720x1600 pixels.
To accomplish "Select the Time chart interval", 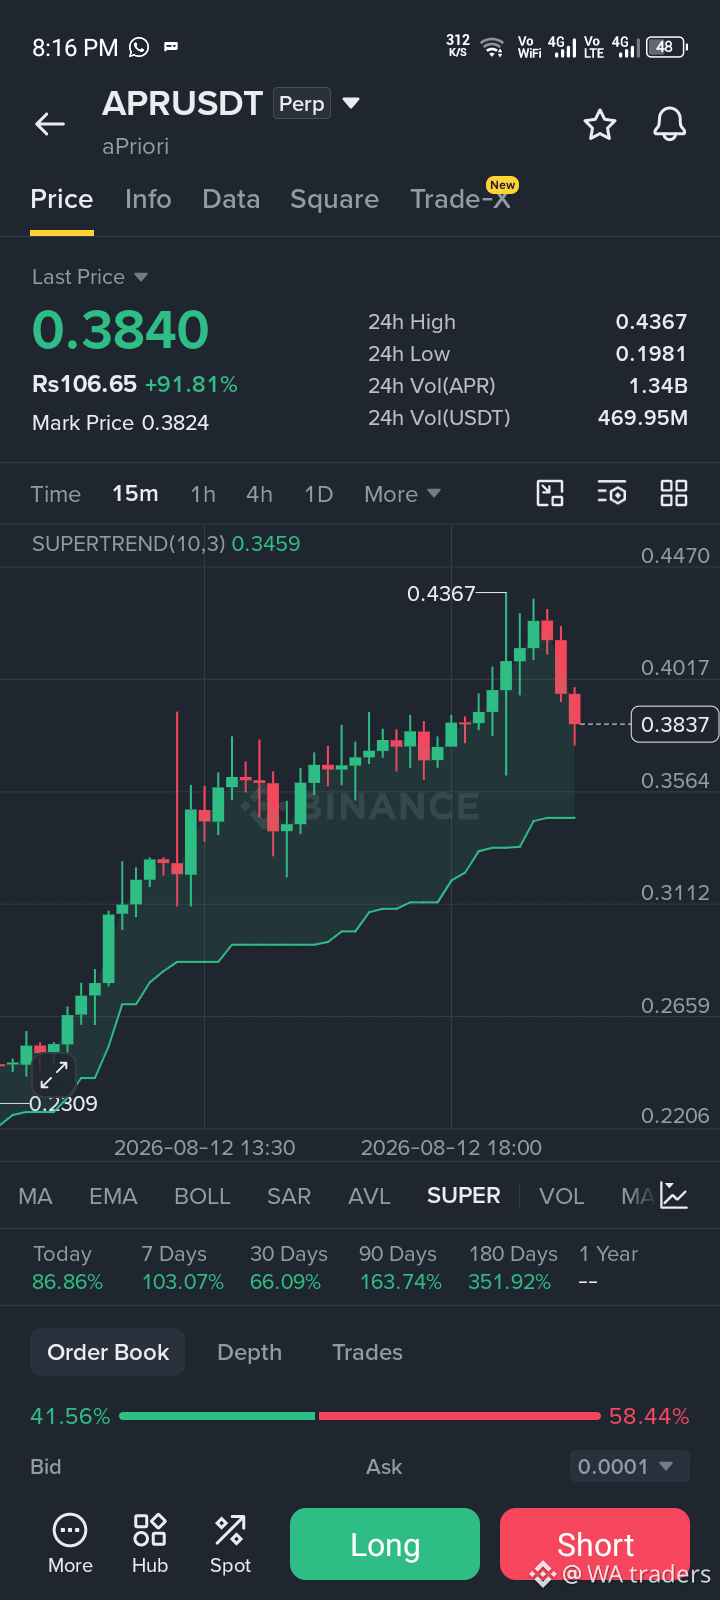I will click(x=55, y=494).
